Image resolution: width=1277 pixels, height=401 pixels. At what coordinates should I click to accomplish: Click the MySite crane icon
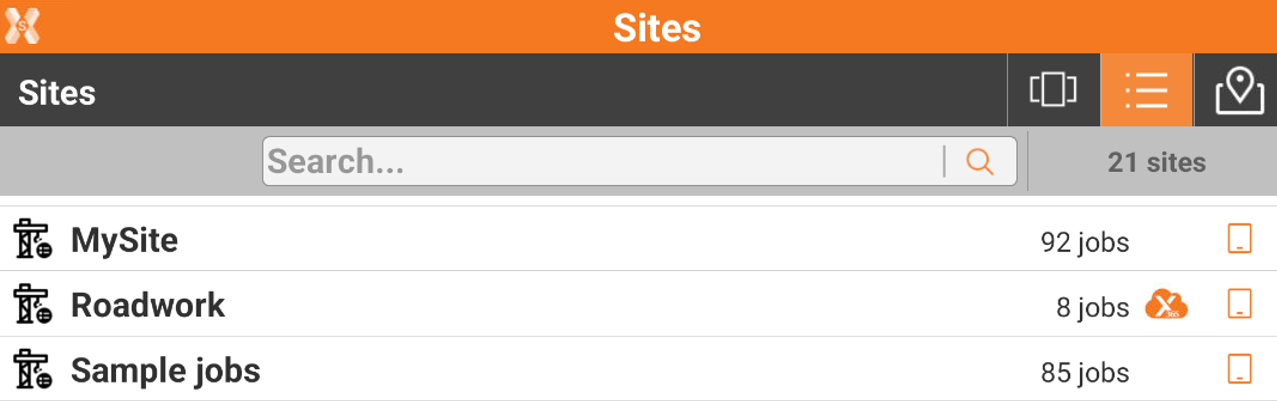tap(32, 240)
